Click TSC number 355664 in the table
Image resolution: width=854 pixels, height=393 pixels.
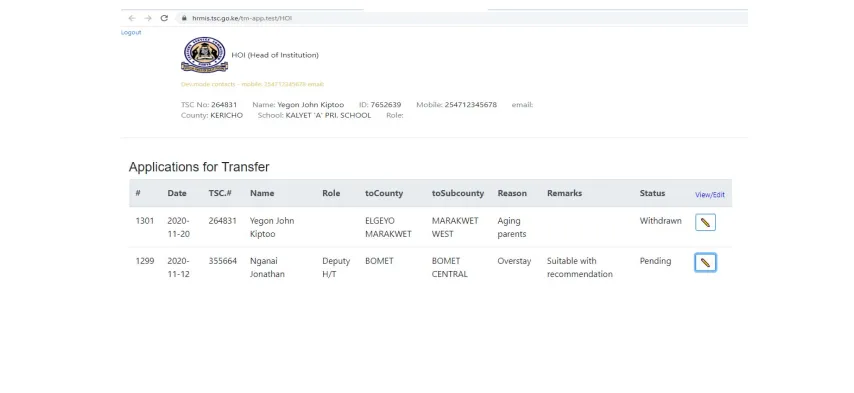223,261
